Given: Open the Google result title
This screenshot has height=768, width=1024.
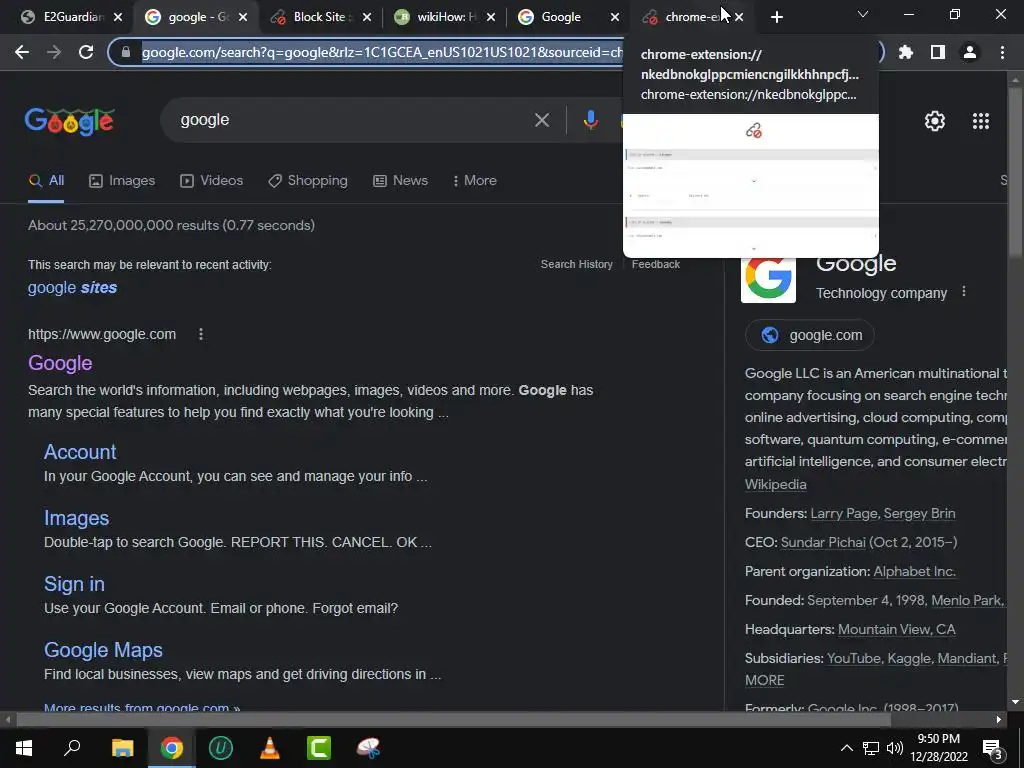Looking at the screenshot, I should [x=60, y=363].
